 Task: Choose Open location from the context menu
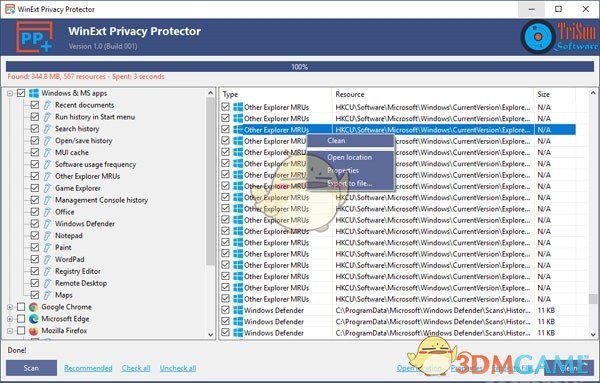(351, 157)
